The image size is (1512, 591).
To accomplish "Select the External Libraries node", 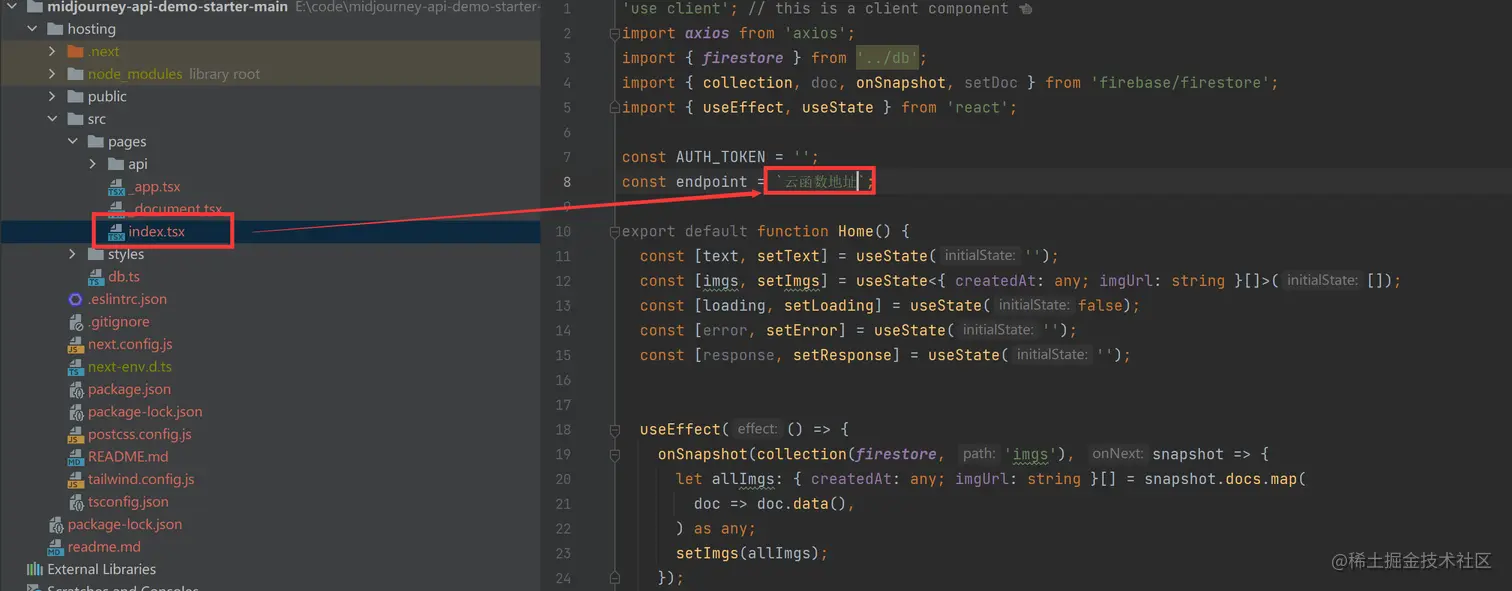I will point(102,569).
